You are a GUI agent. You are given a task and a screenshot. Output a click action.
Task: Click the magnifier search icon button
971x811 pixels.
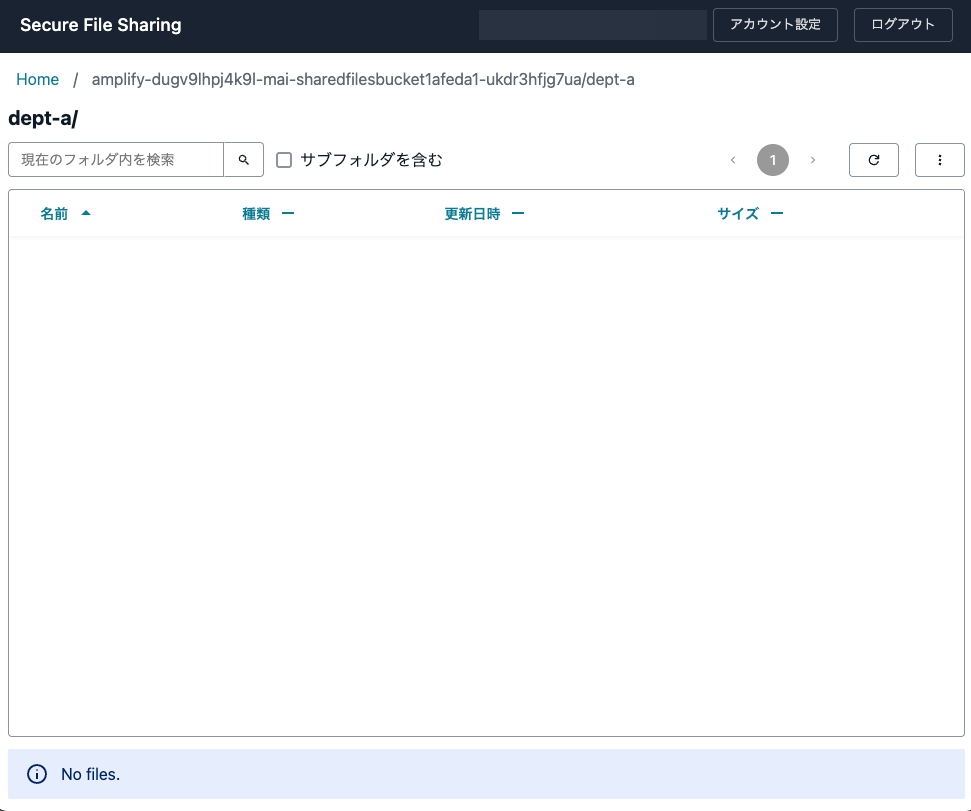[243, 160]
